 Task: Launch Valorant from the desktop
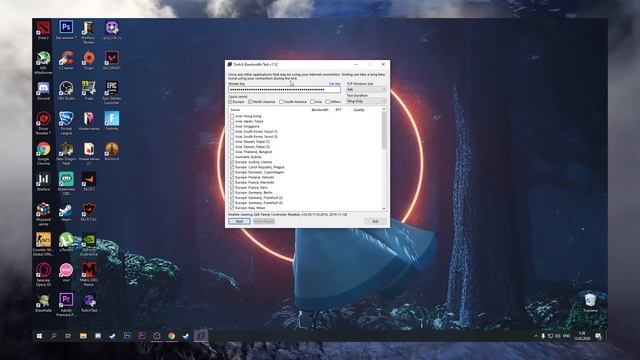click(111, 60)
